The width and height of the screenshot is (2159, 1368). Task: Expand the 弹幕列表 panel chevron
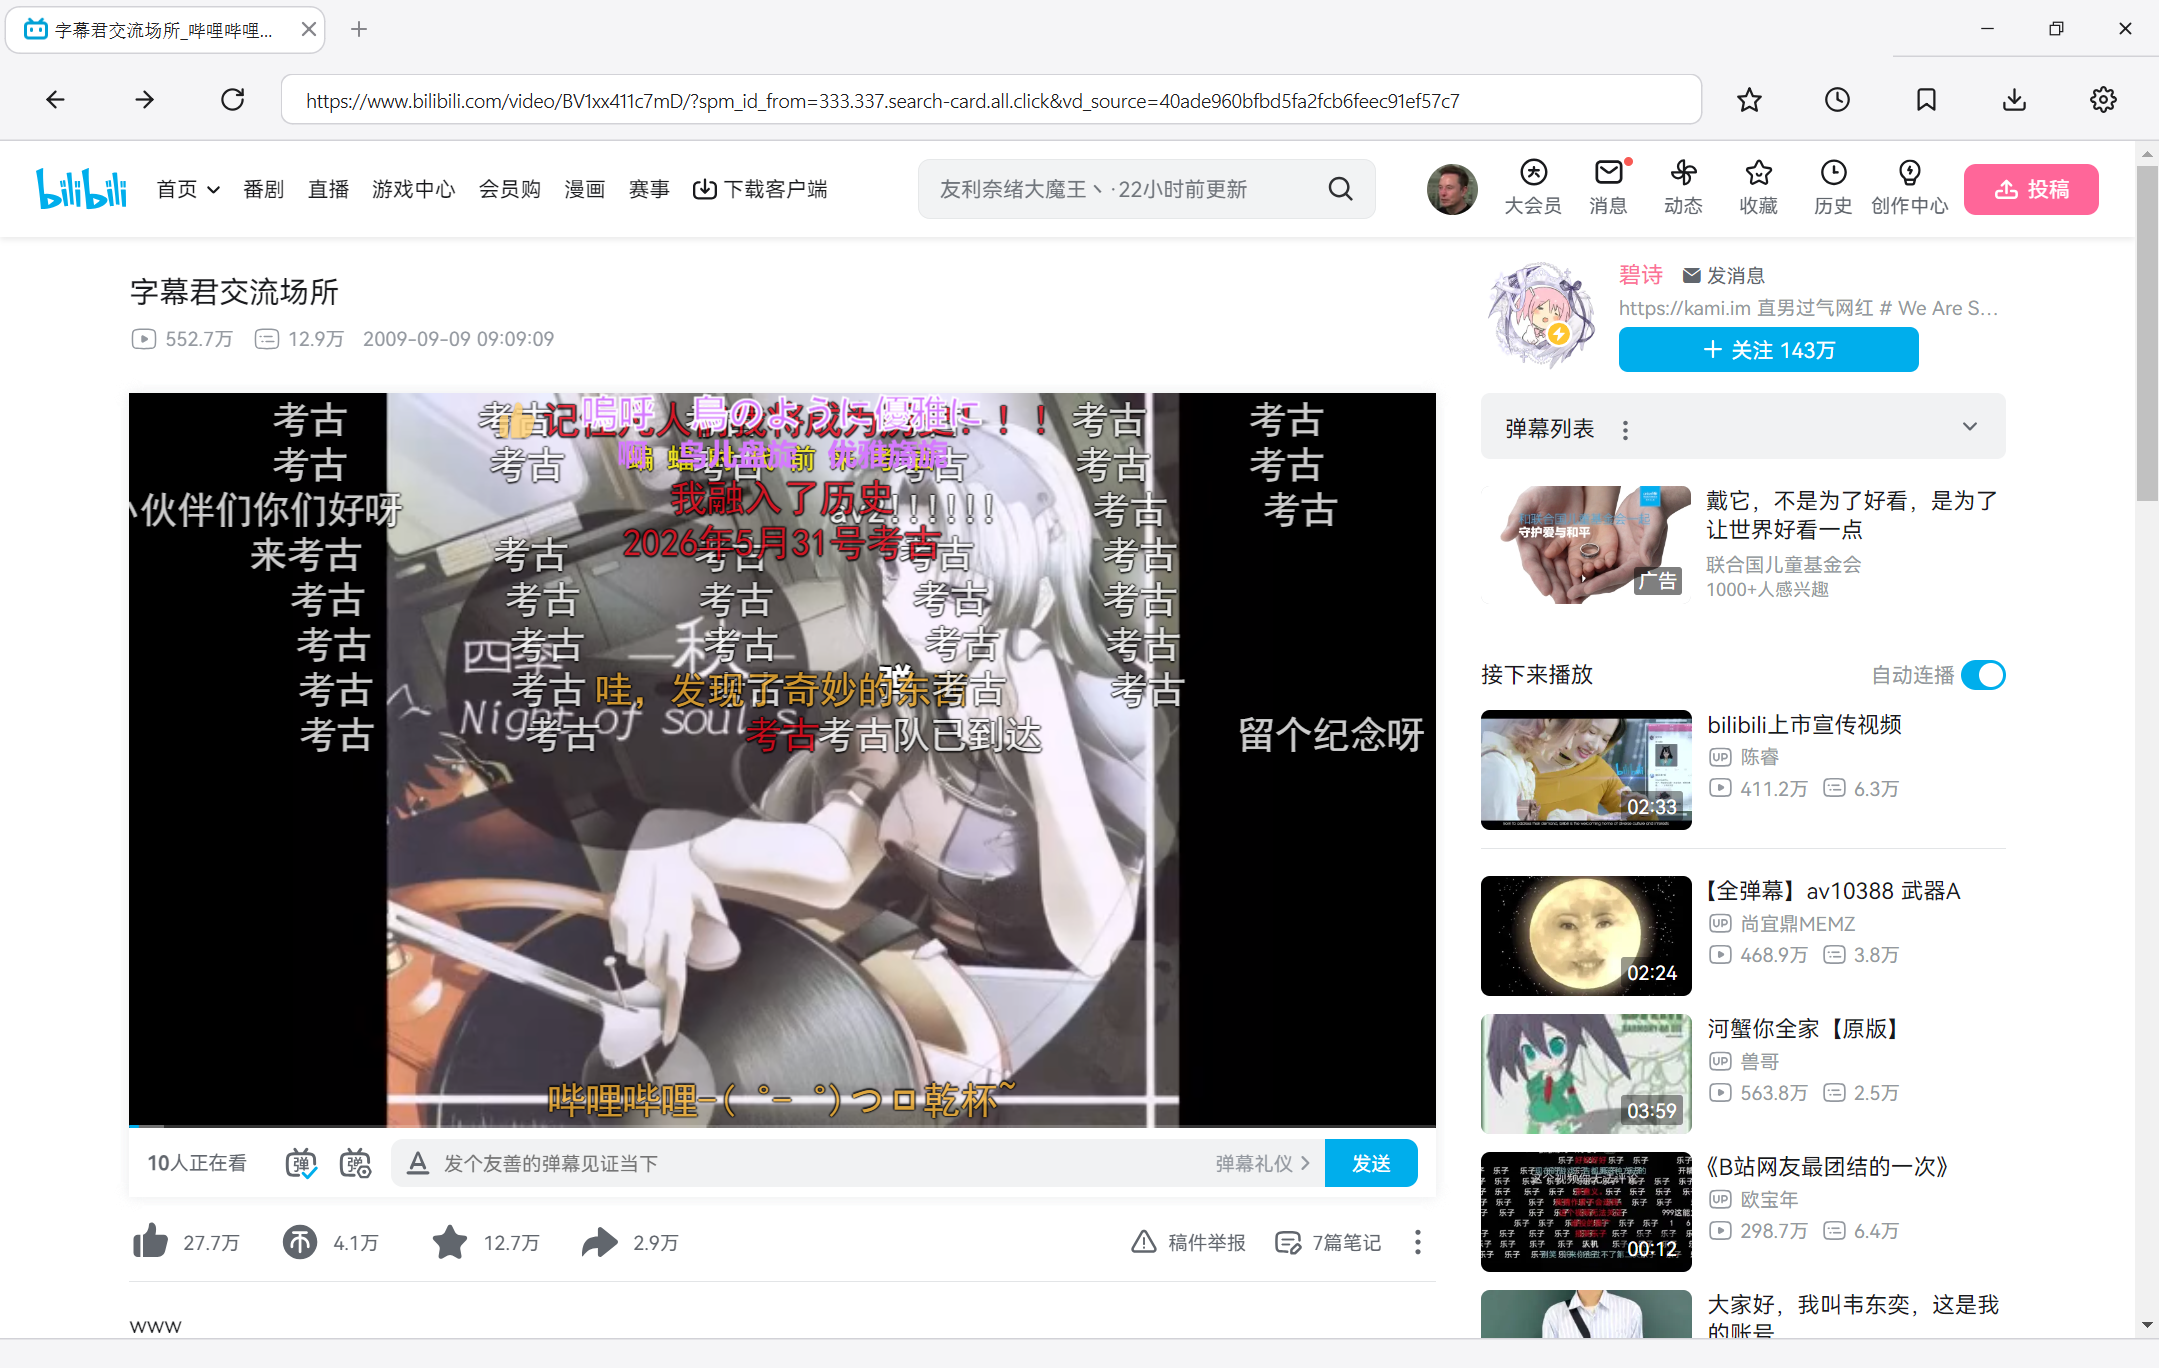1969,426
